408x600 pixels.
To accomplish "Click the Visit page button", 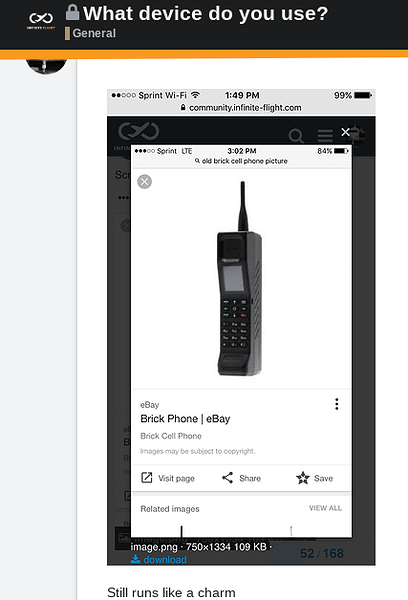I will tap(168, 478).
